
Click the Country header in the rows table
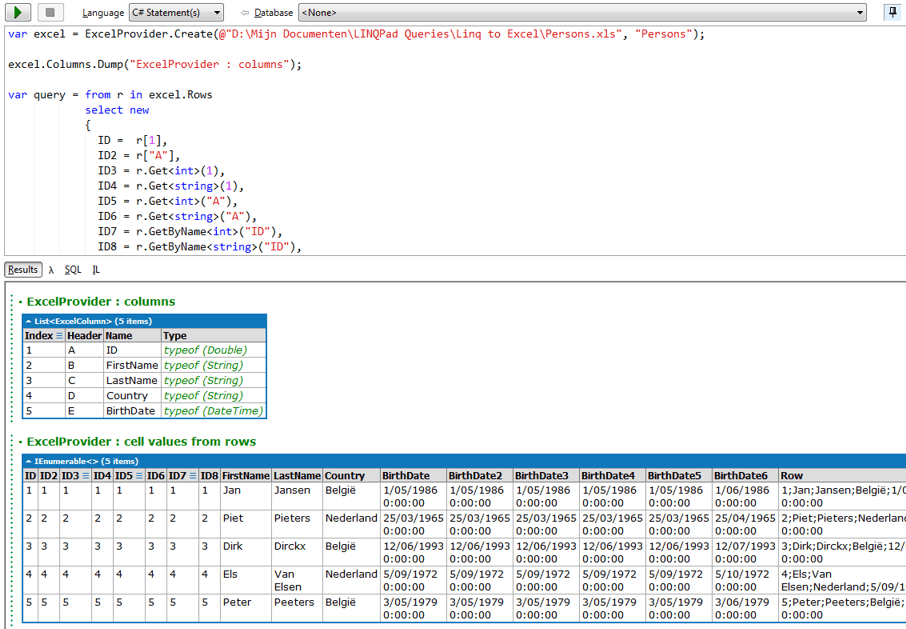point(351,476)
